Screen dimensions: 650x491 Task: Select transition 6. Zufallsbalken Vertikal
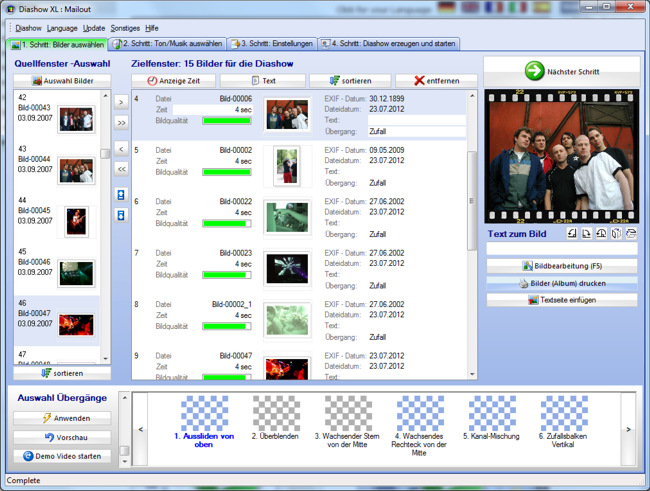coord(563,421)
